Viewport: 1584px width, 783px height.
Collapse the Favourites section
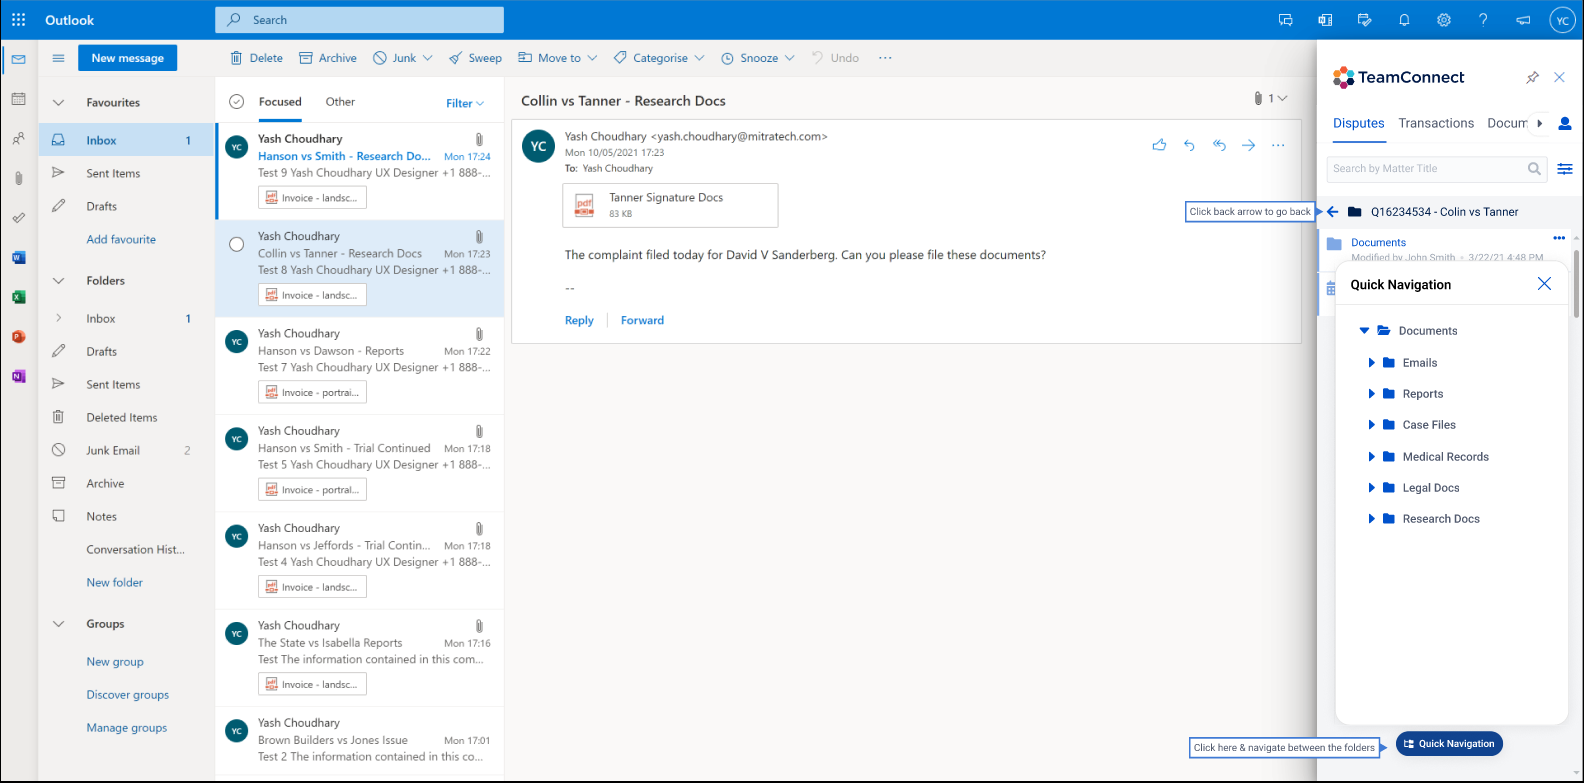click(x=58, y=103)
